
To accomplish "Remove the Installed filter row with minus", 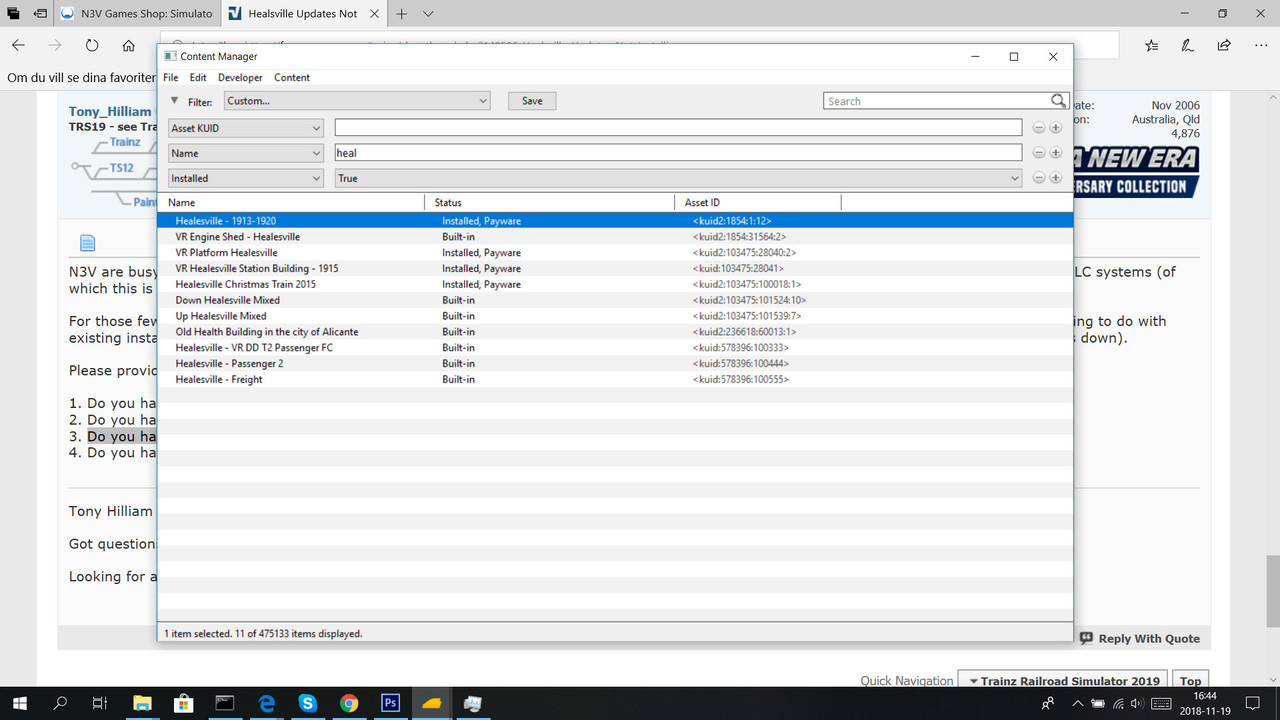I will (x=1039, y=178).
